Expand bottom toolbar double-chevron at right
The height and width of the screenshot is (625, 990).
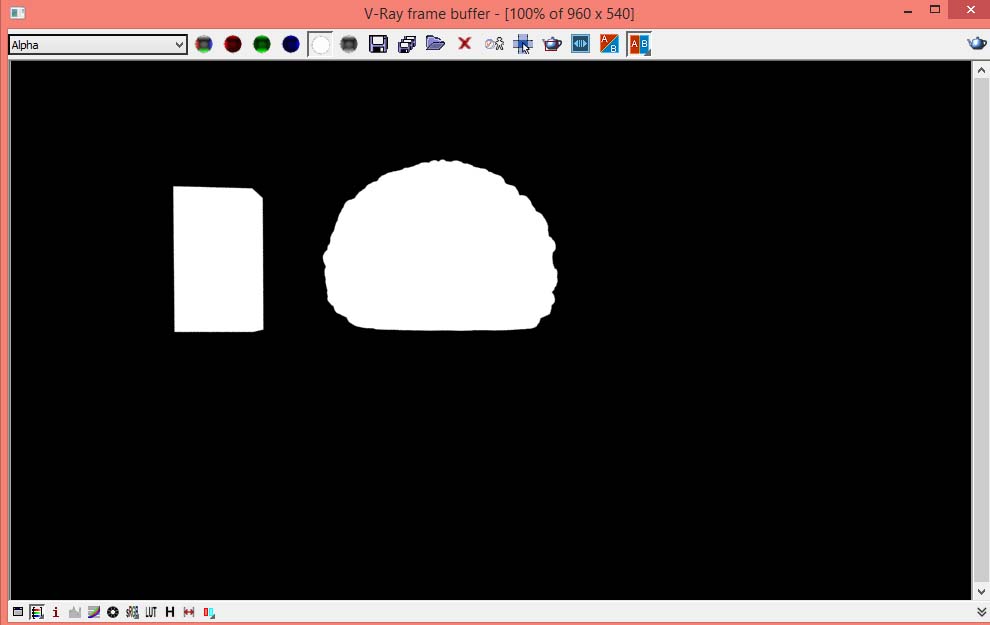pyautogui.click(x=981, y=612)
